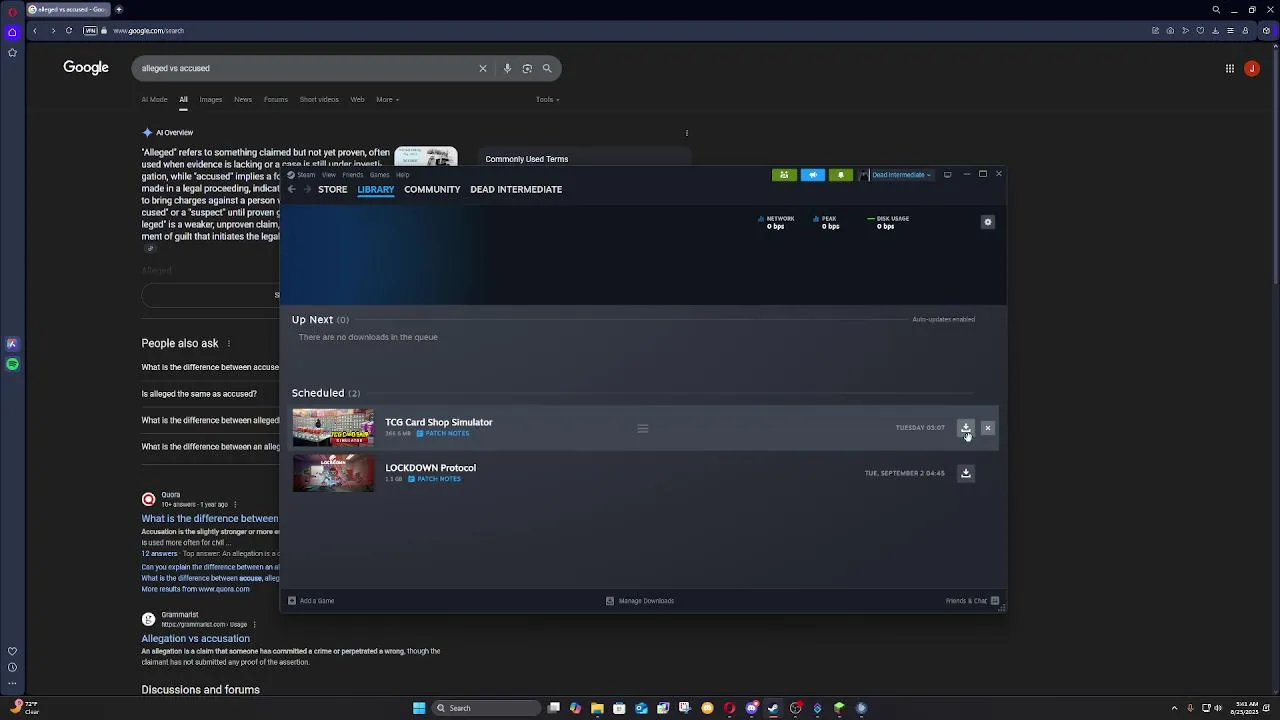Download LOCKDOWN Protocol update now
Screen dimensions: 1280x720
pos(965,473)
